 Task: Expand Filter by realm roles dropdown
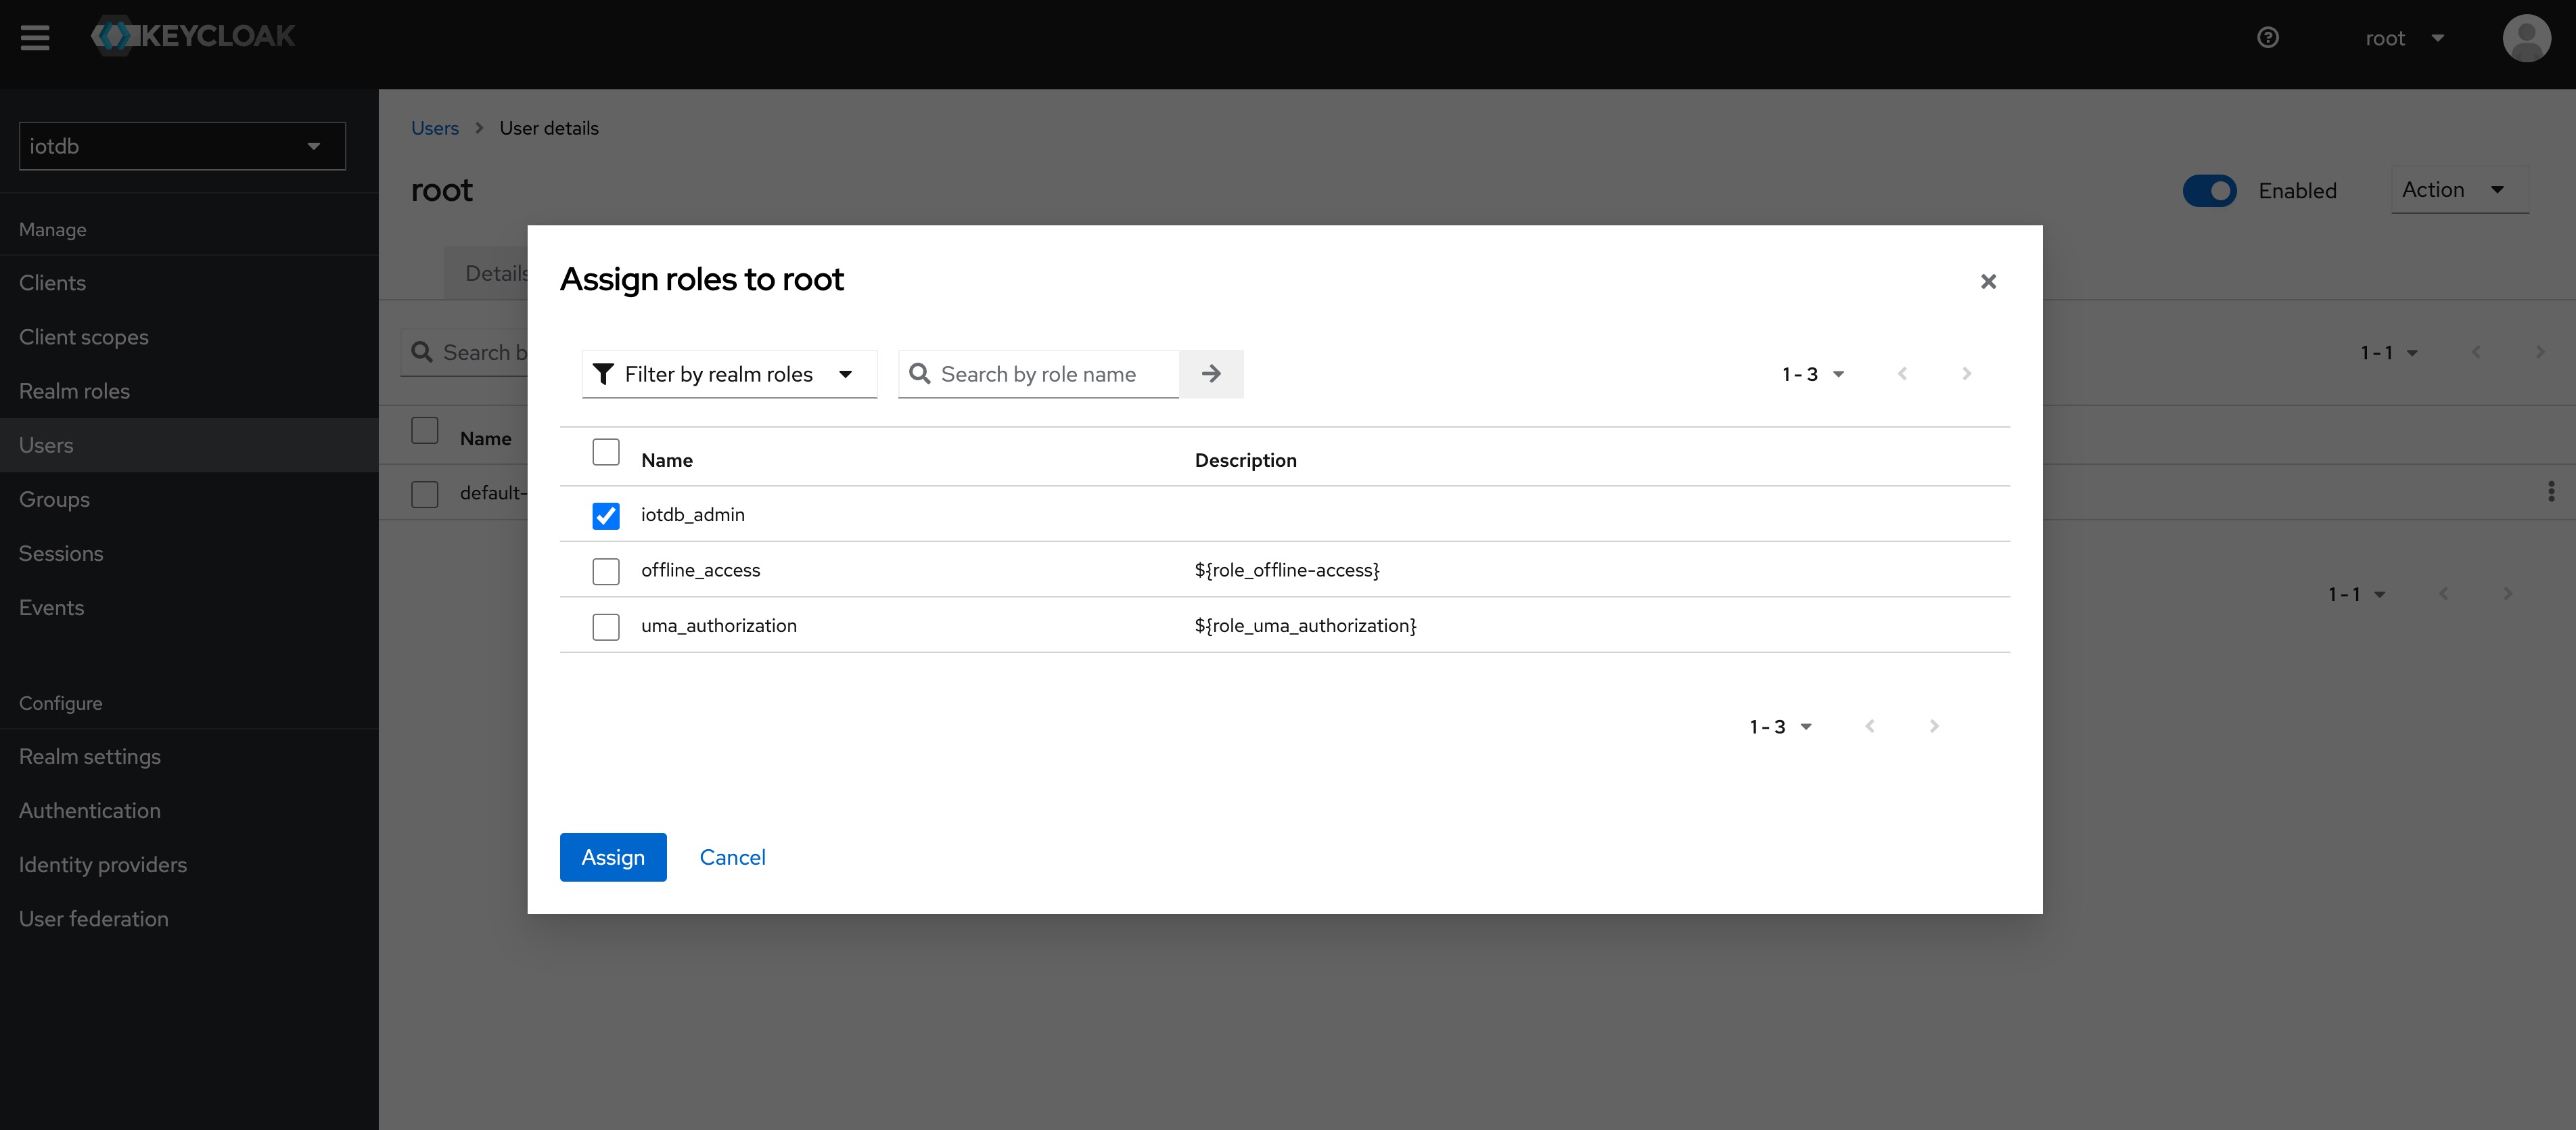pyautogui.click(x=729, y=374)
